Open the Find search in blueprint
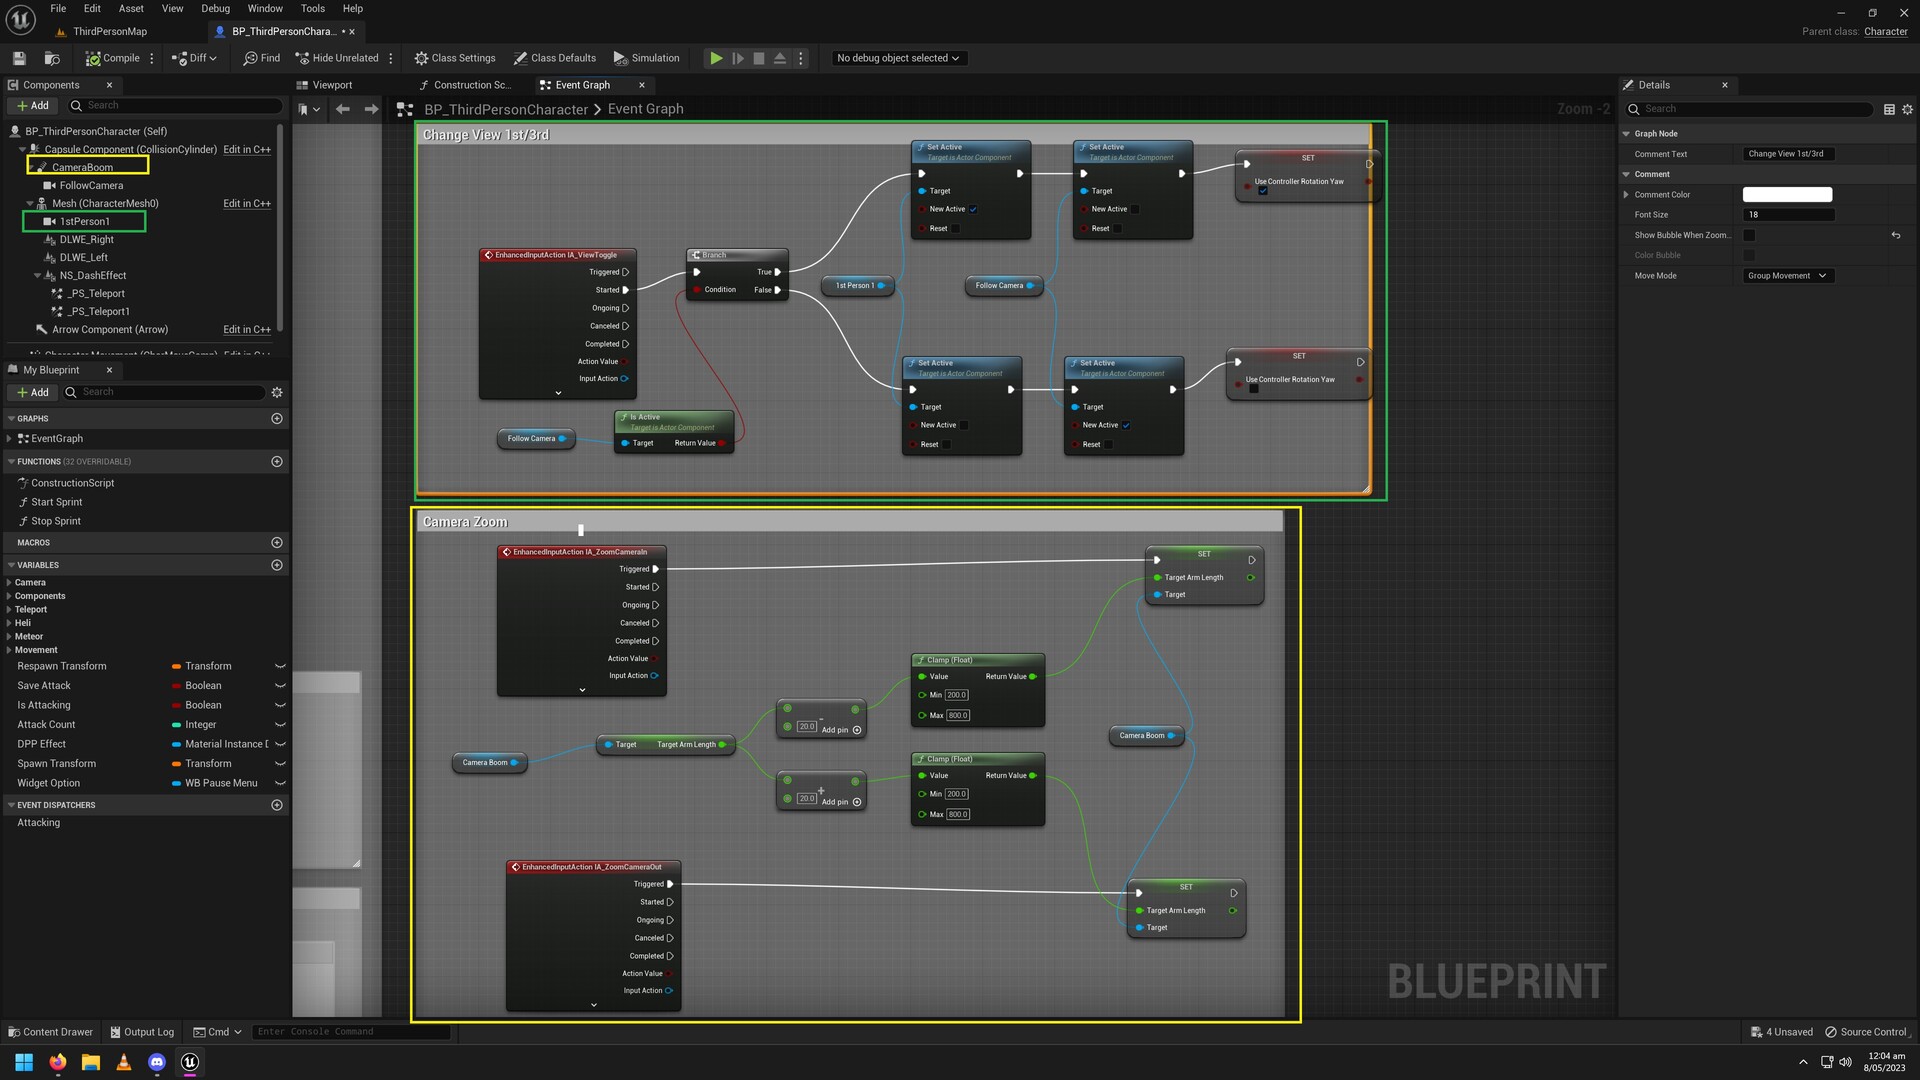This screenshot has width=1920, height=1080. pos(260,57)
